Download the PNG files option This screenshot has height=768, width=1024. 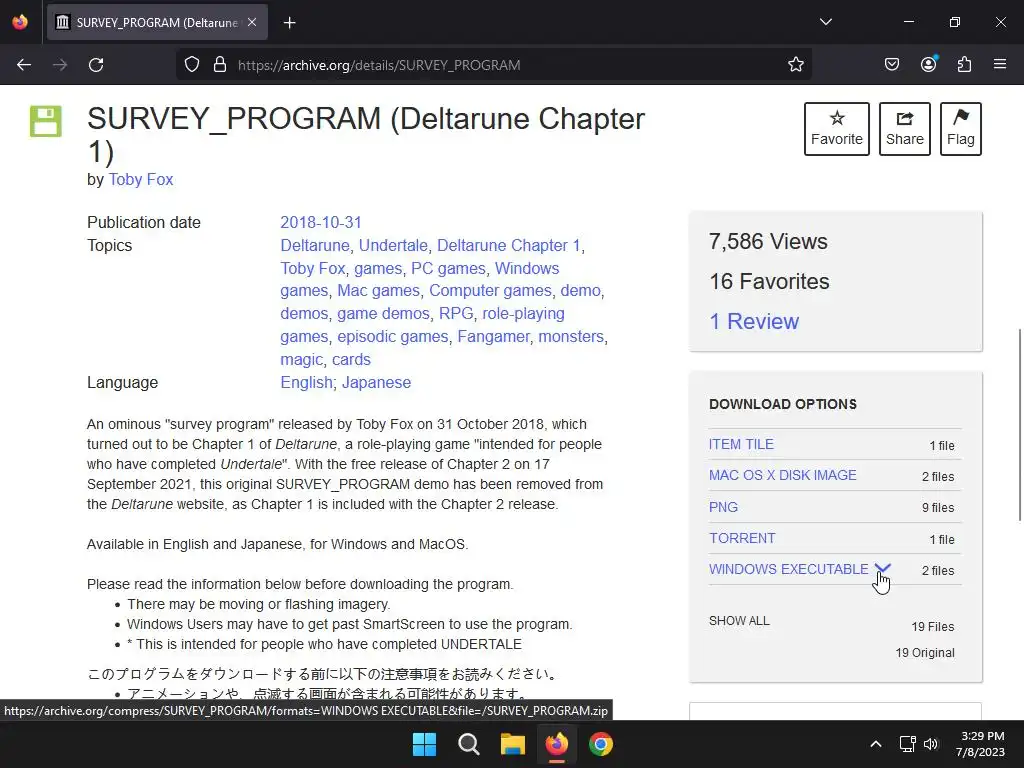click(x=724, y=507)
